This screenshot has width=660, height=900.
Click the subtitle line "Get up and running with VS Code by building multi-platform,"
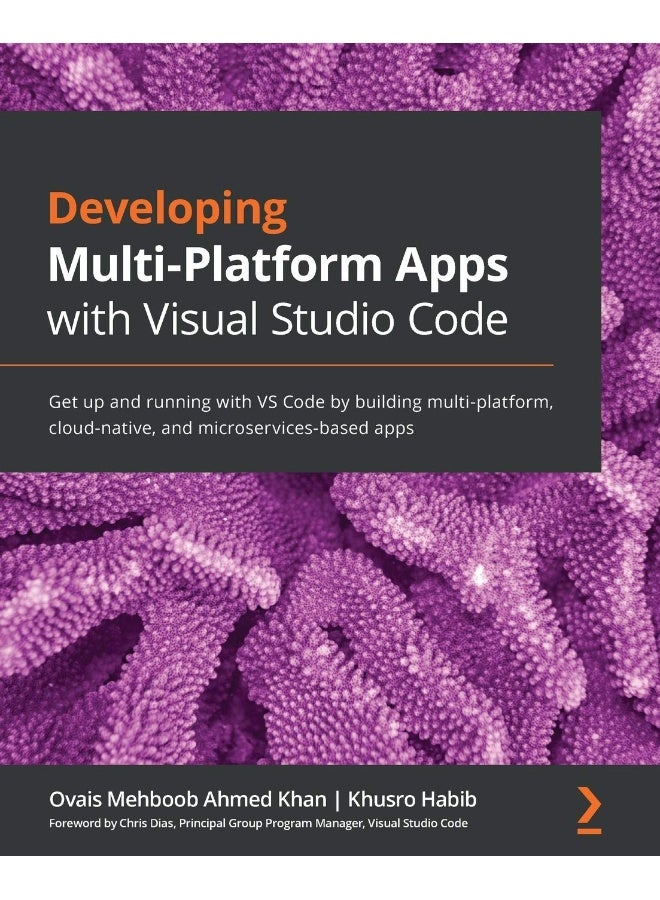(x=301, y=402)
